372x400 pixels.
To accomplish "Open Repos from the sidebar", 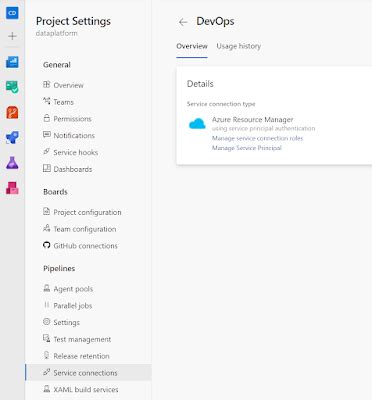I will (x=12, y=113).
